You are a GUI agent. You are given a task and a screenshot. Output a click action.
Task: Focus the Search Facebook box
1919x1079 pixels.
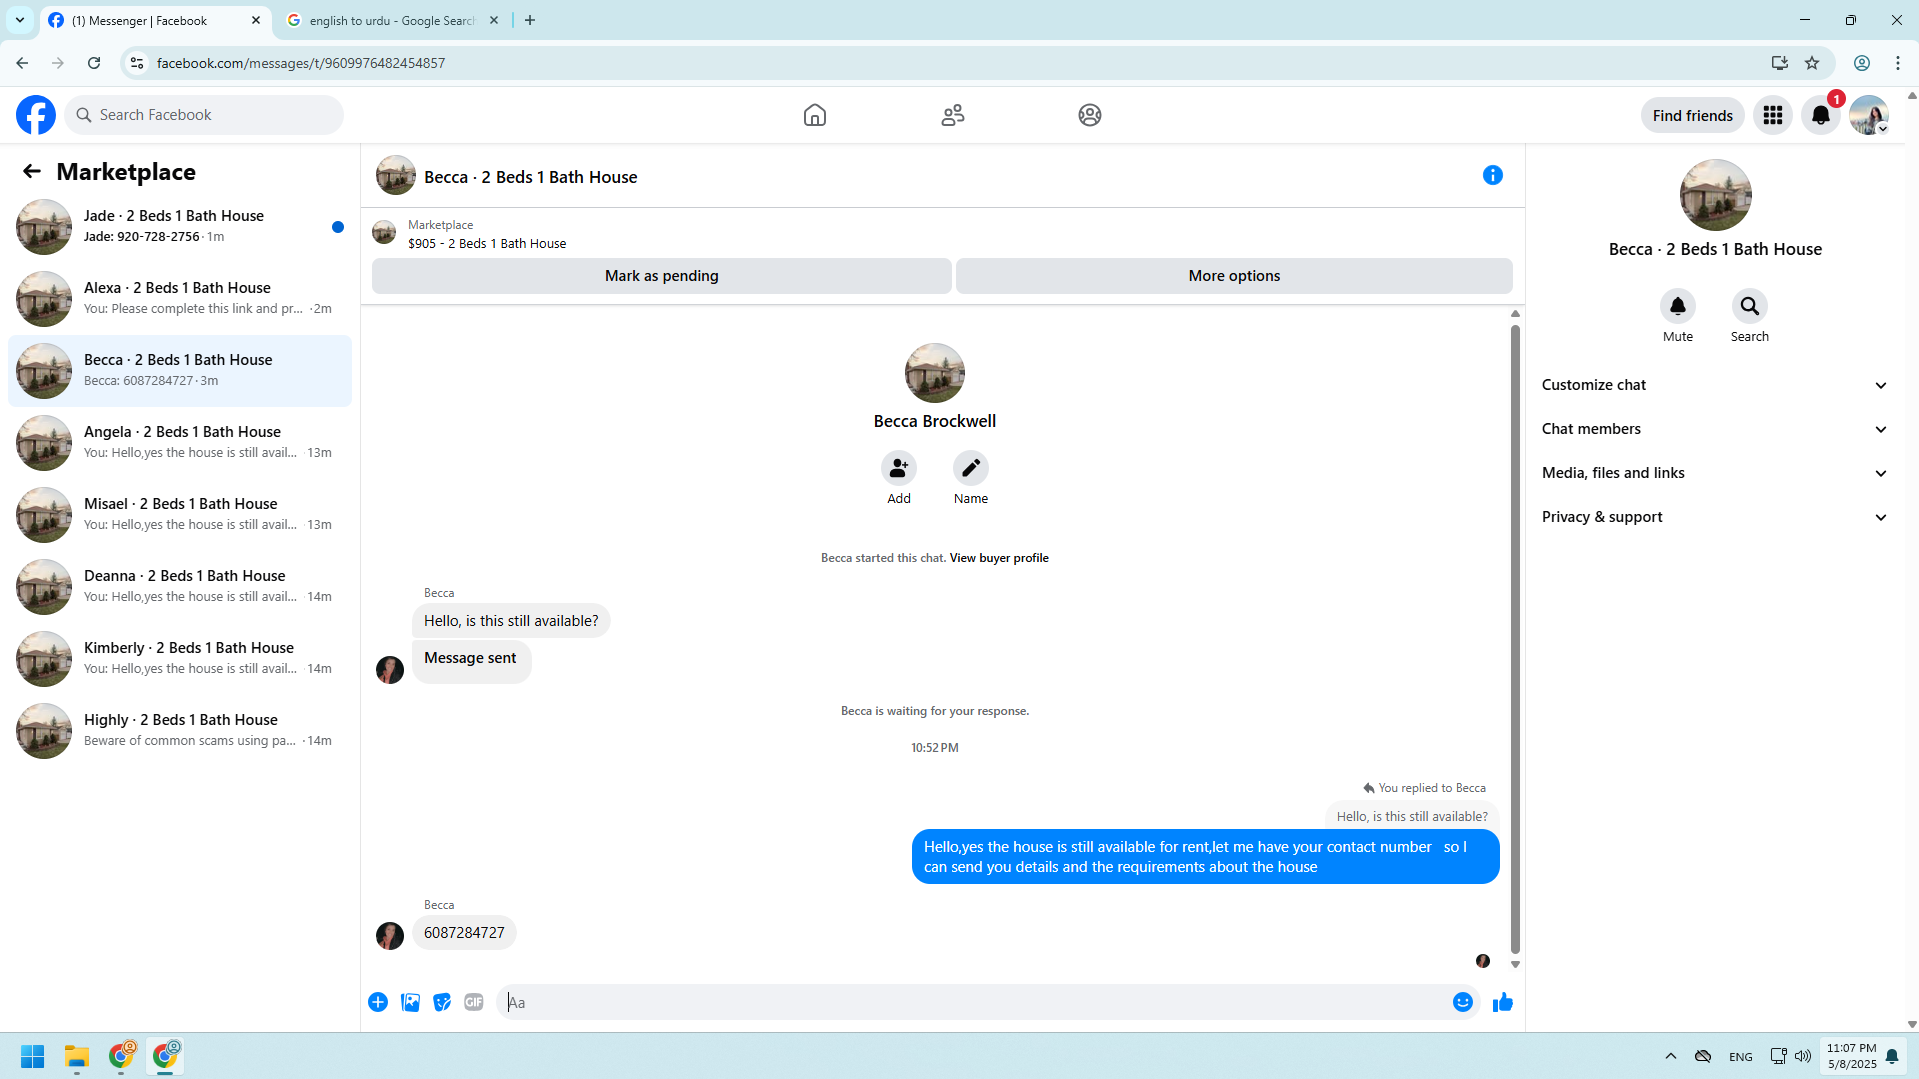[x=204, y=115]
